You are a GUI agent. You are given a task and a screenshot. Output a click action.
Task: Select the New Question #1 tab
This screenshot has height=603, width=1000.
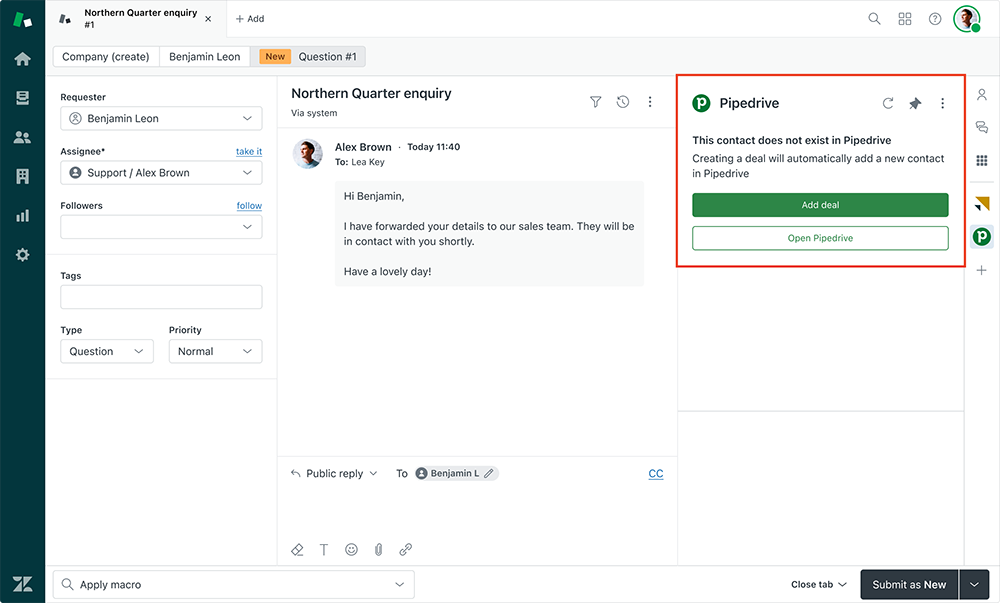coord(308,57)
